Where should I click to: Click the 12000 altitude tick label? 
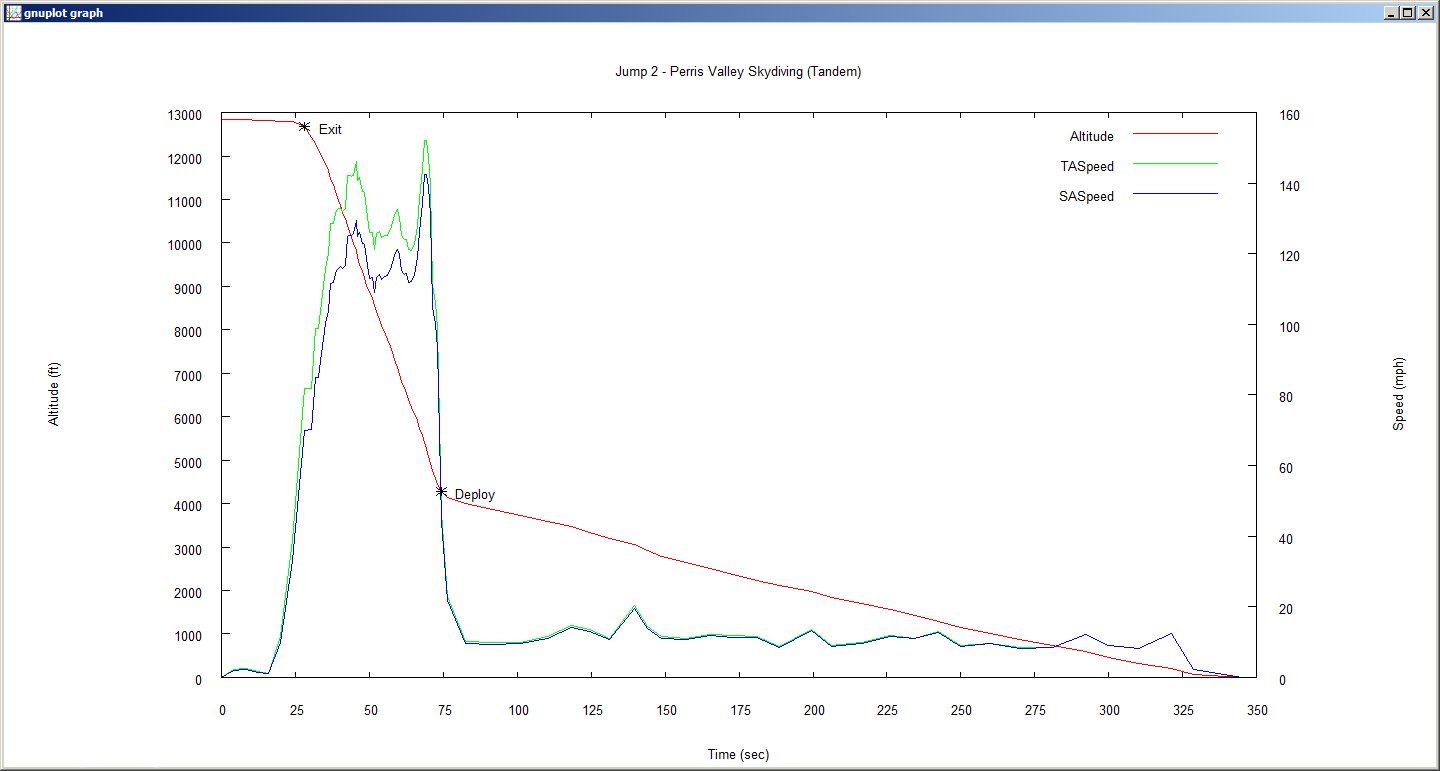pos(184,158)
